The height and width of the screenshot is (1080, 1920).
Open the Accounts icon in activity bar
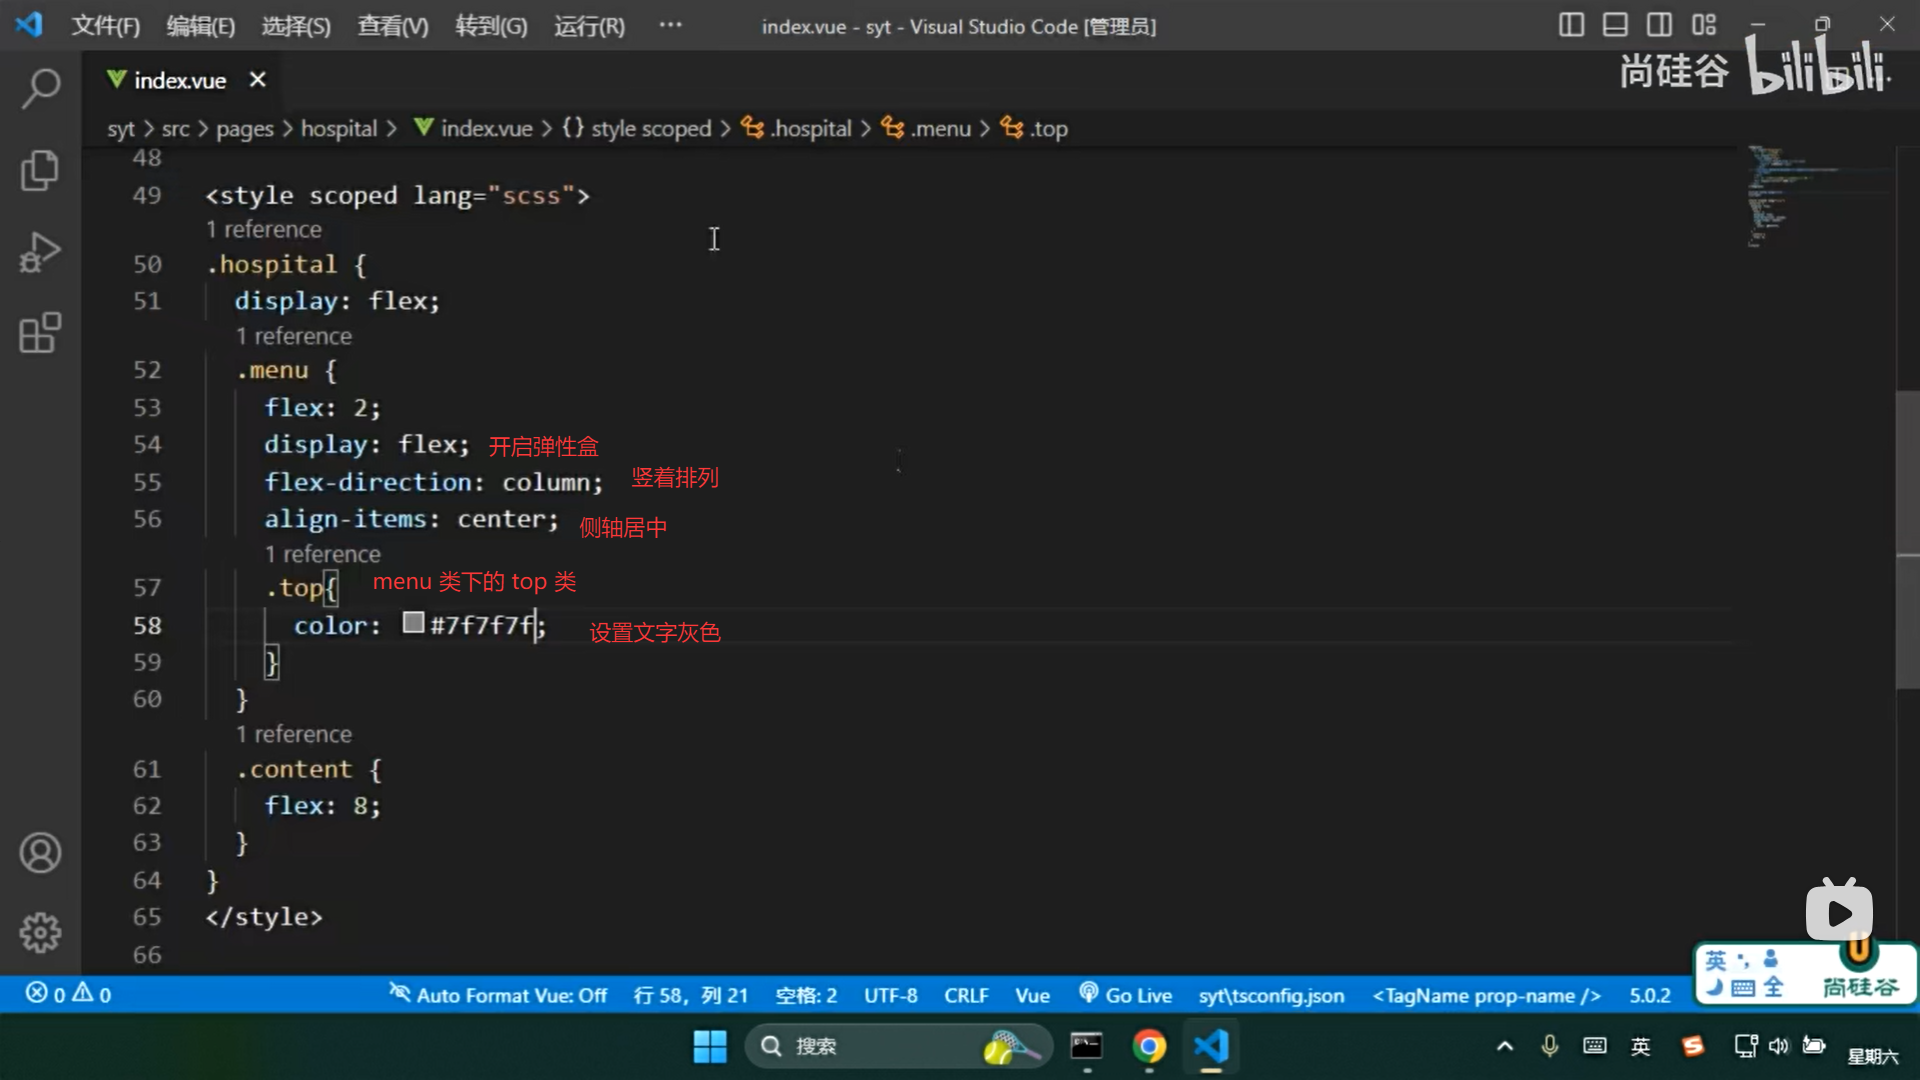[40, 853]
